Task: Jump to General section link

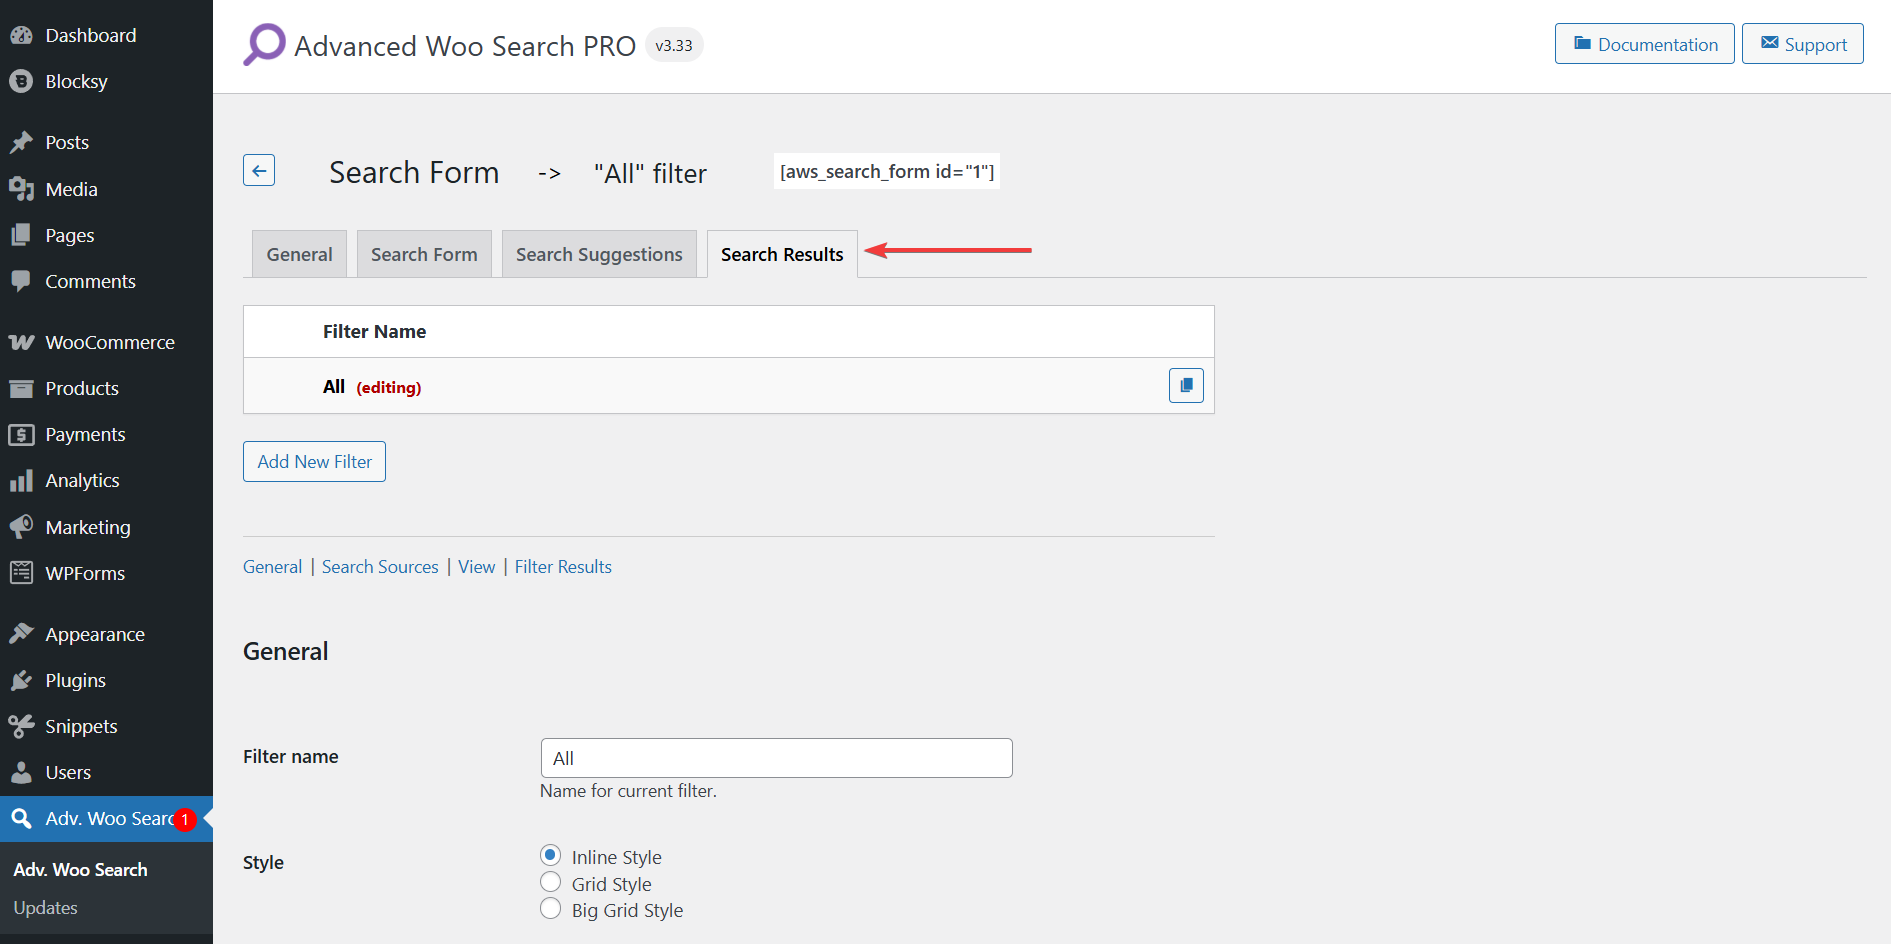Action: point(272,567)
